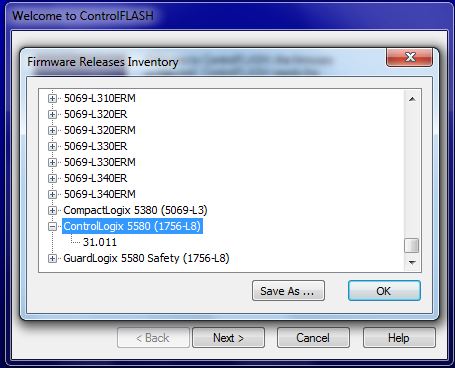
Task: Select the 5069-L330ER entry
Action: tap(96, 146)
